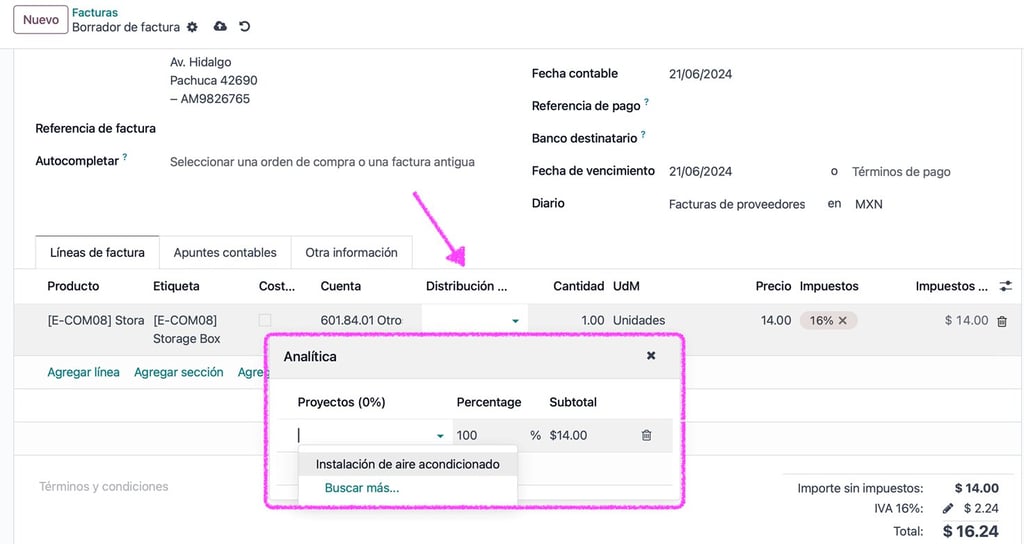The height and width of the screenshot is (544, 1024).
Task: Click the Unidades unit cell
Action: [639, 321]
